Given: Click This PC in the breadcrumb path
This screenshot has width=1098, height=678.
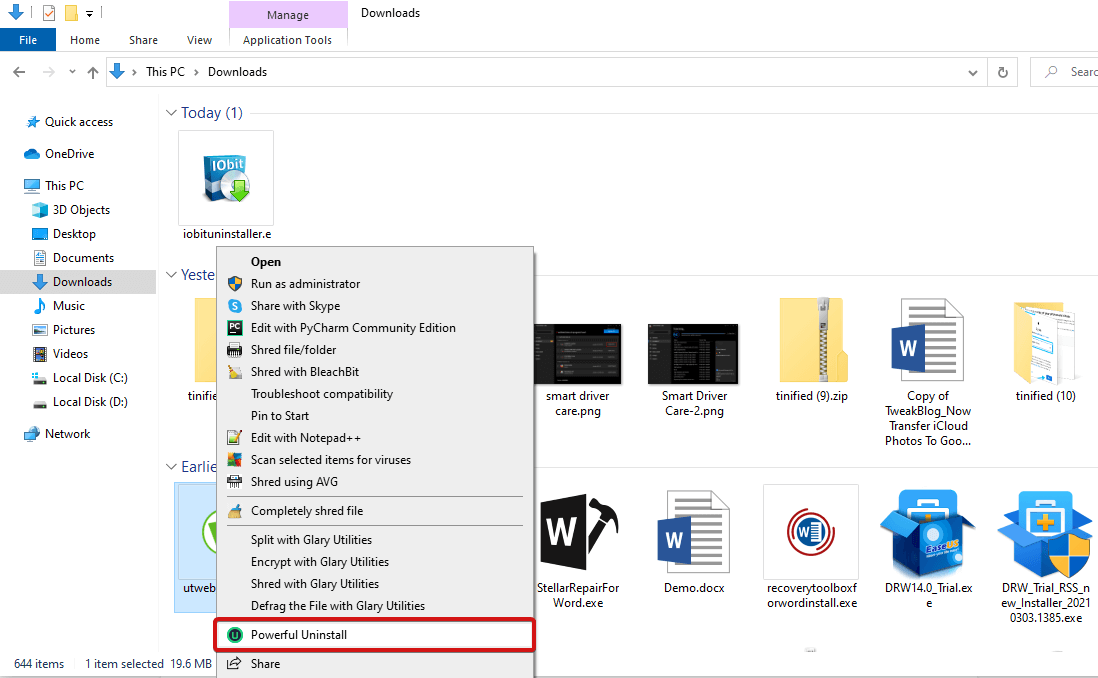Looking at the screenshot, I should coord(165,71).
